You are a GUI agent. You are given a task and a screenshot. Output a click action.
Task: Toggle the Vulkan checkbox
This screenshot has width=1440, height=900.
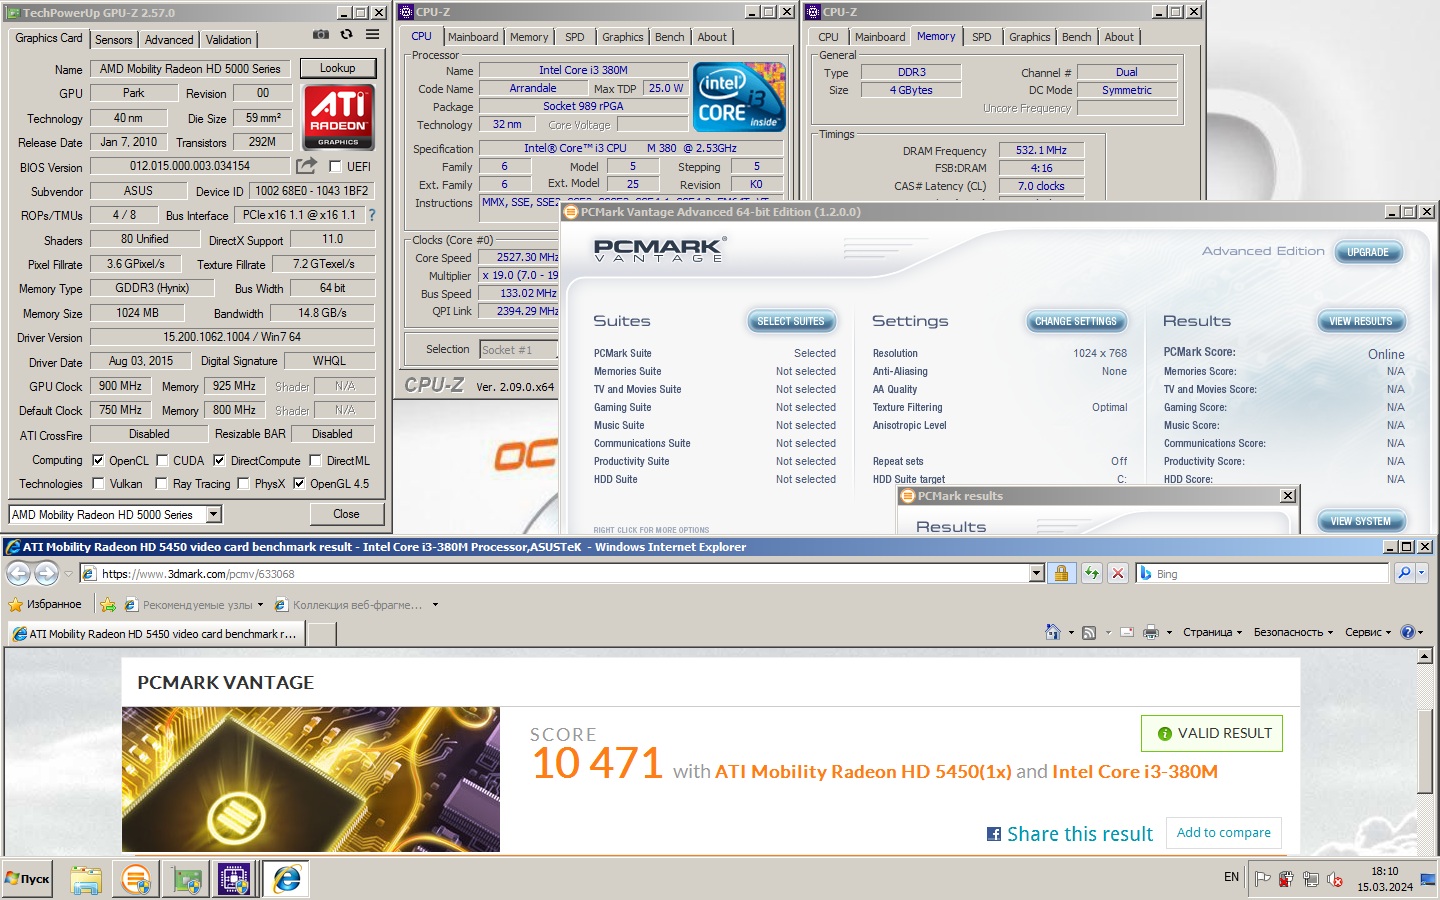pyautogui.click(x=98, y=484)
